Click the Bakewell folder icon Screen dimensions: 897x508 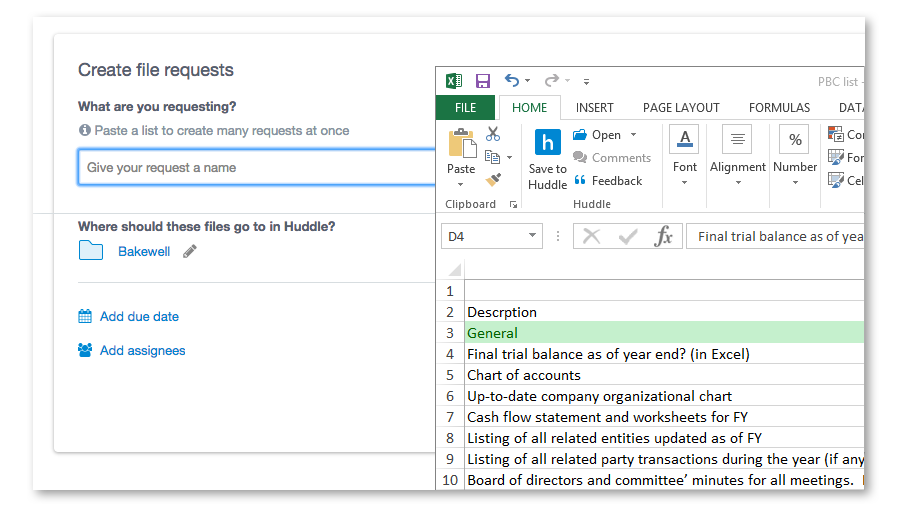(90, 251)
